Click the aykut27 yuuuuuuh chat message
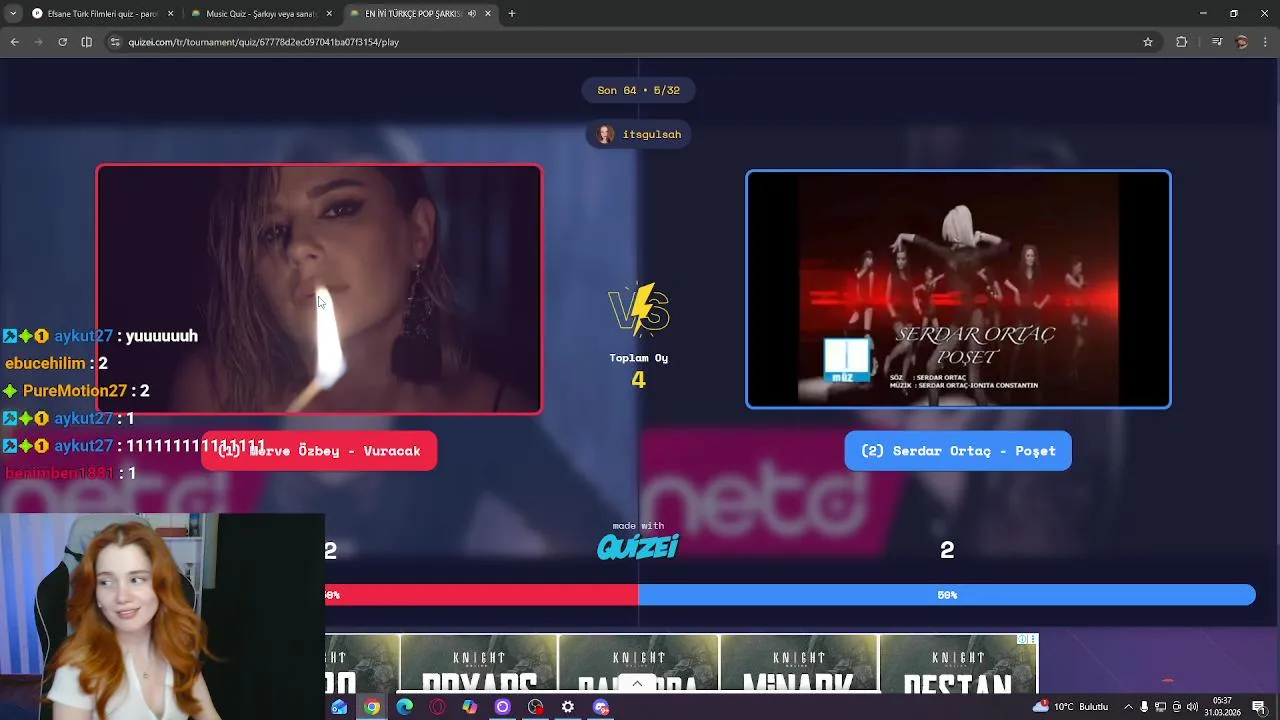 (x=100, y=336)
